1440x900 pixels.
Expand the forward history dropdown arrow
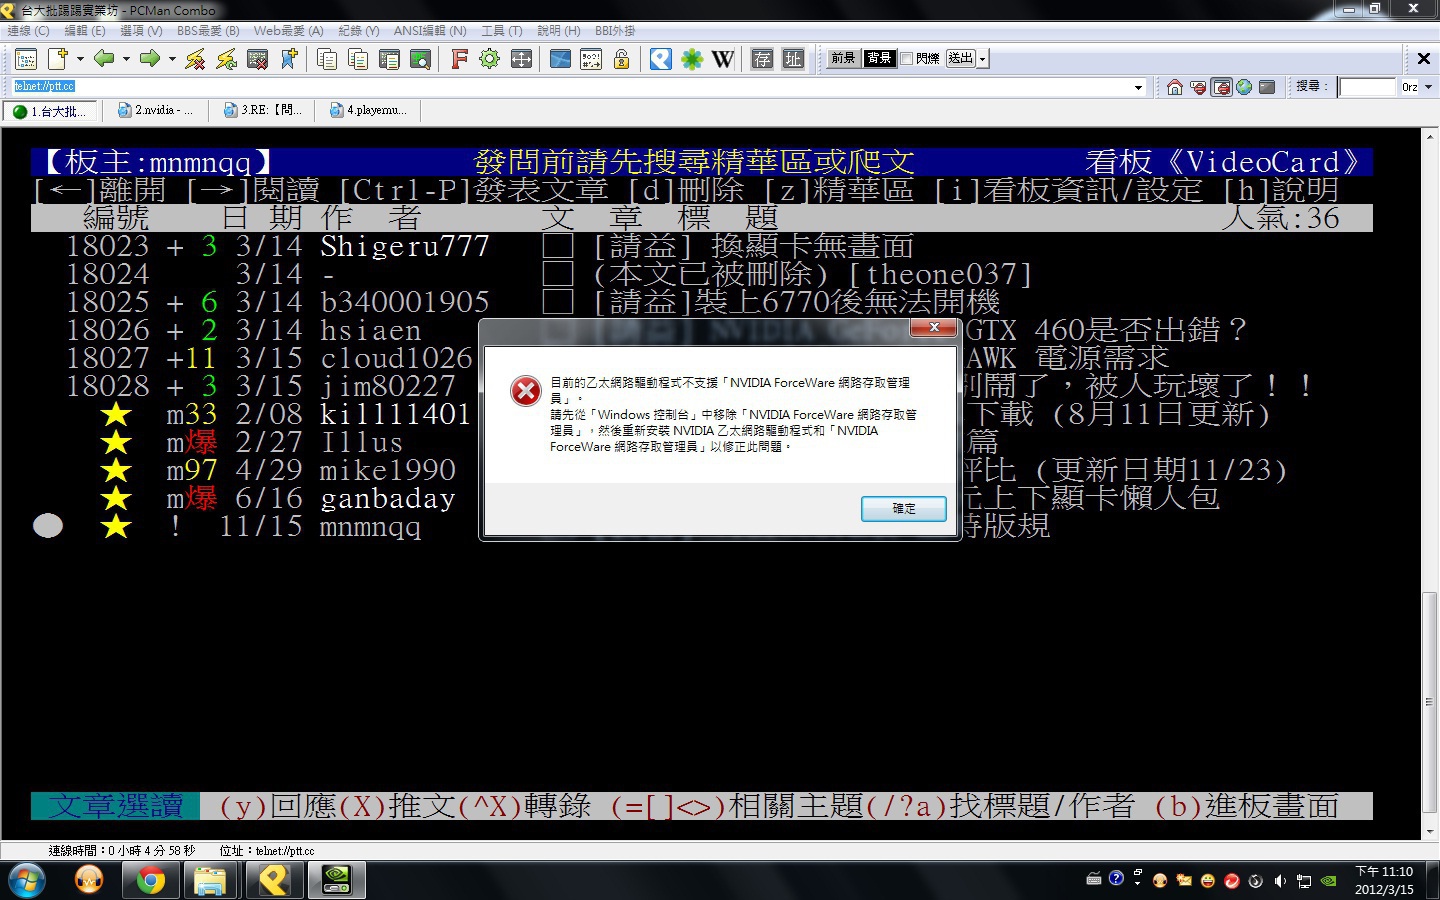(172, 59)
